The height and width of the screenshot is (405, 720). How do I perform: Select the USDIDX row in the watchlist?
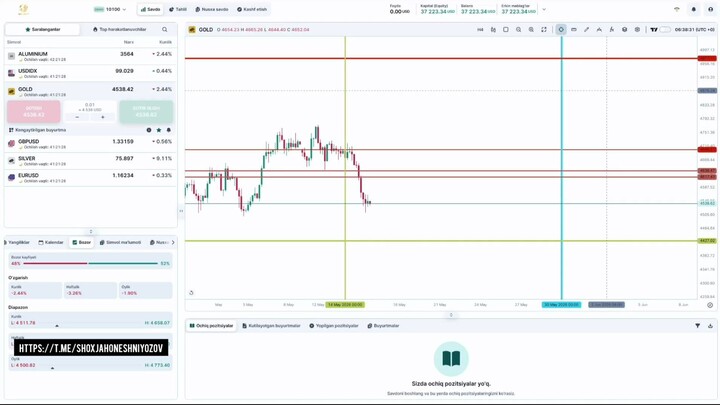(x=90, y=73)
